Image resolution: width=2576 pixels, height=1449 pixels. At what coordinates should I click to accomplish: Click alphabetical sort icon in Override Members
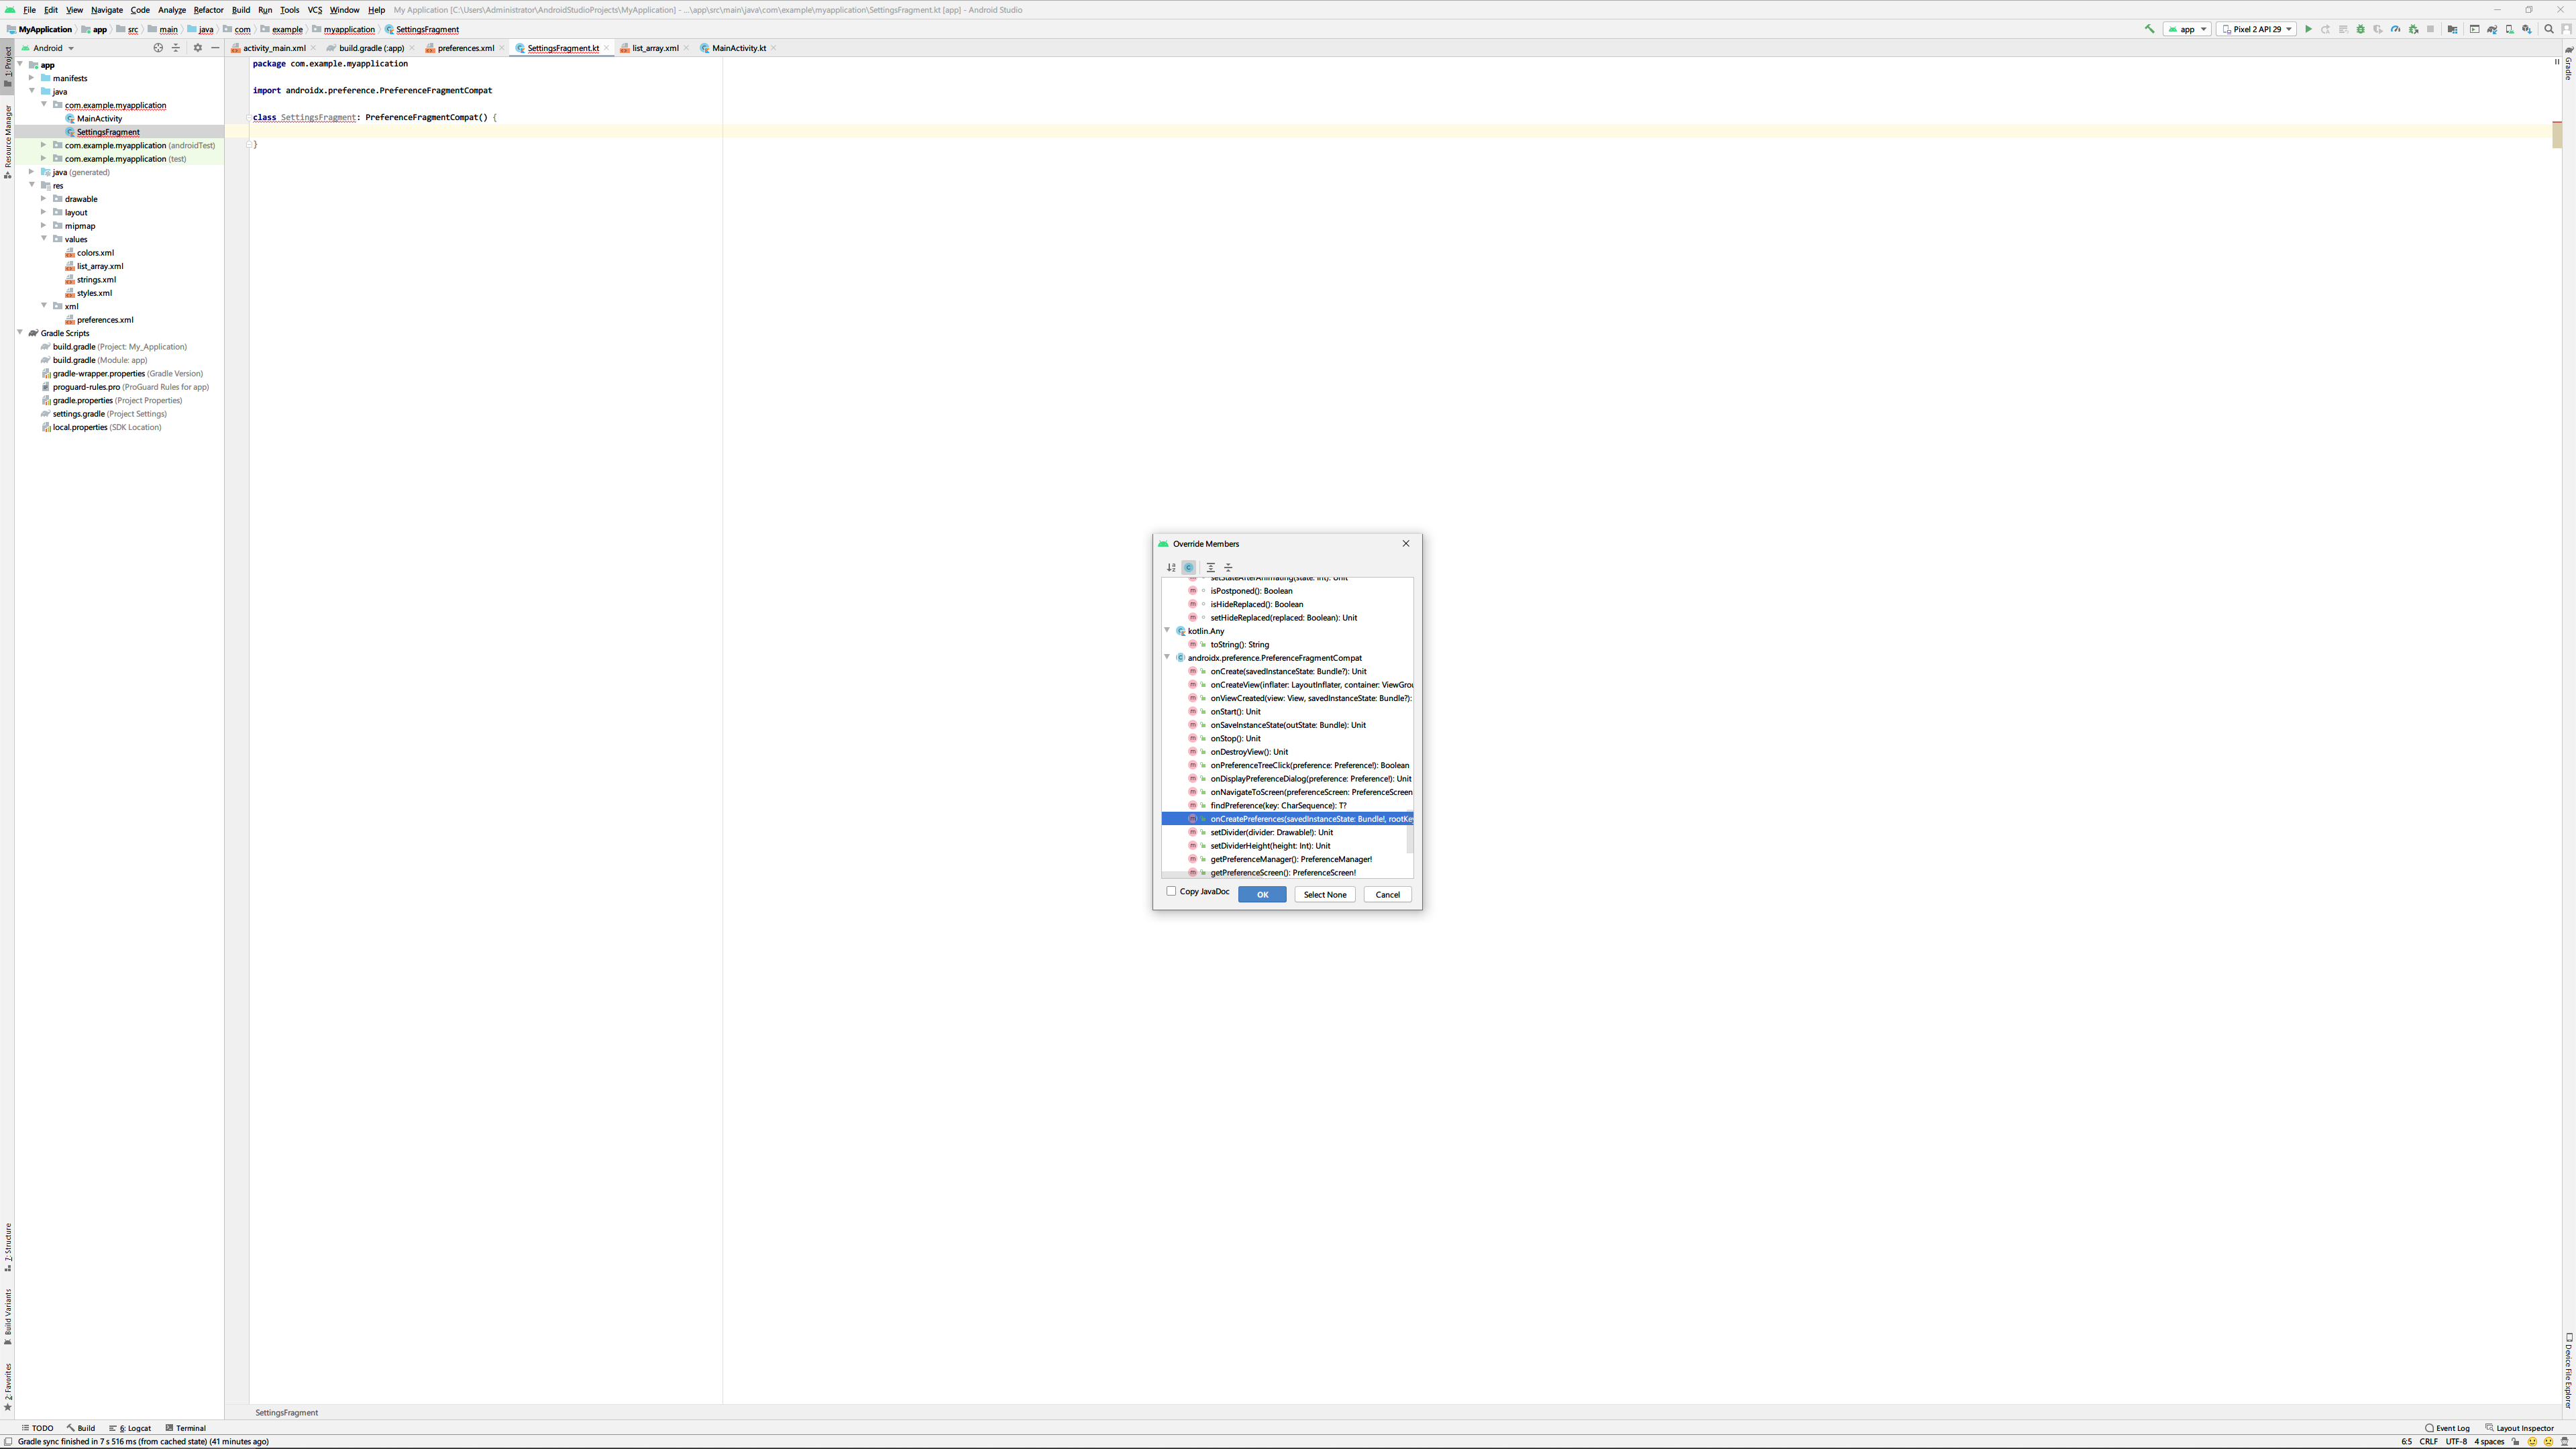click(x=1171, y=567)
